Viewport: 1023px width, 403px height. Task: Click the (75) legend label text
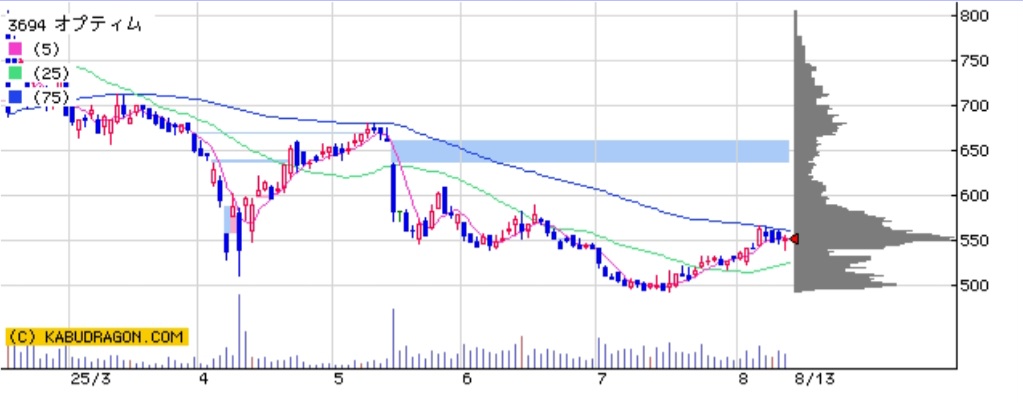tap(50, 98)
